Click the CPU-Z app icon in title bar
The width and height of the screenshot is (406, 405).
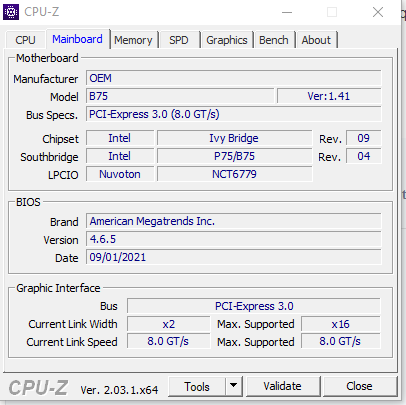tap(11, 12)
